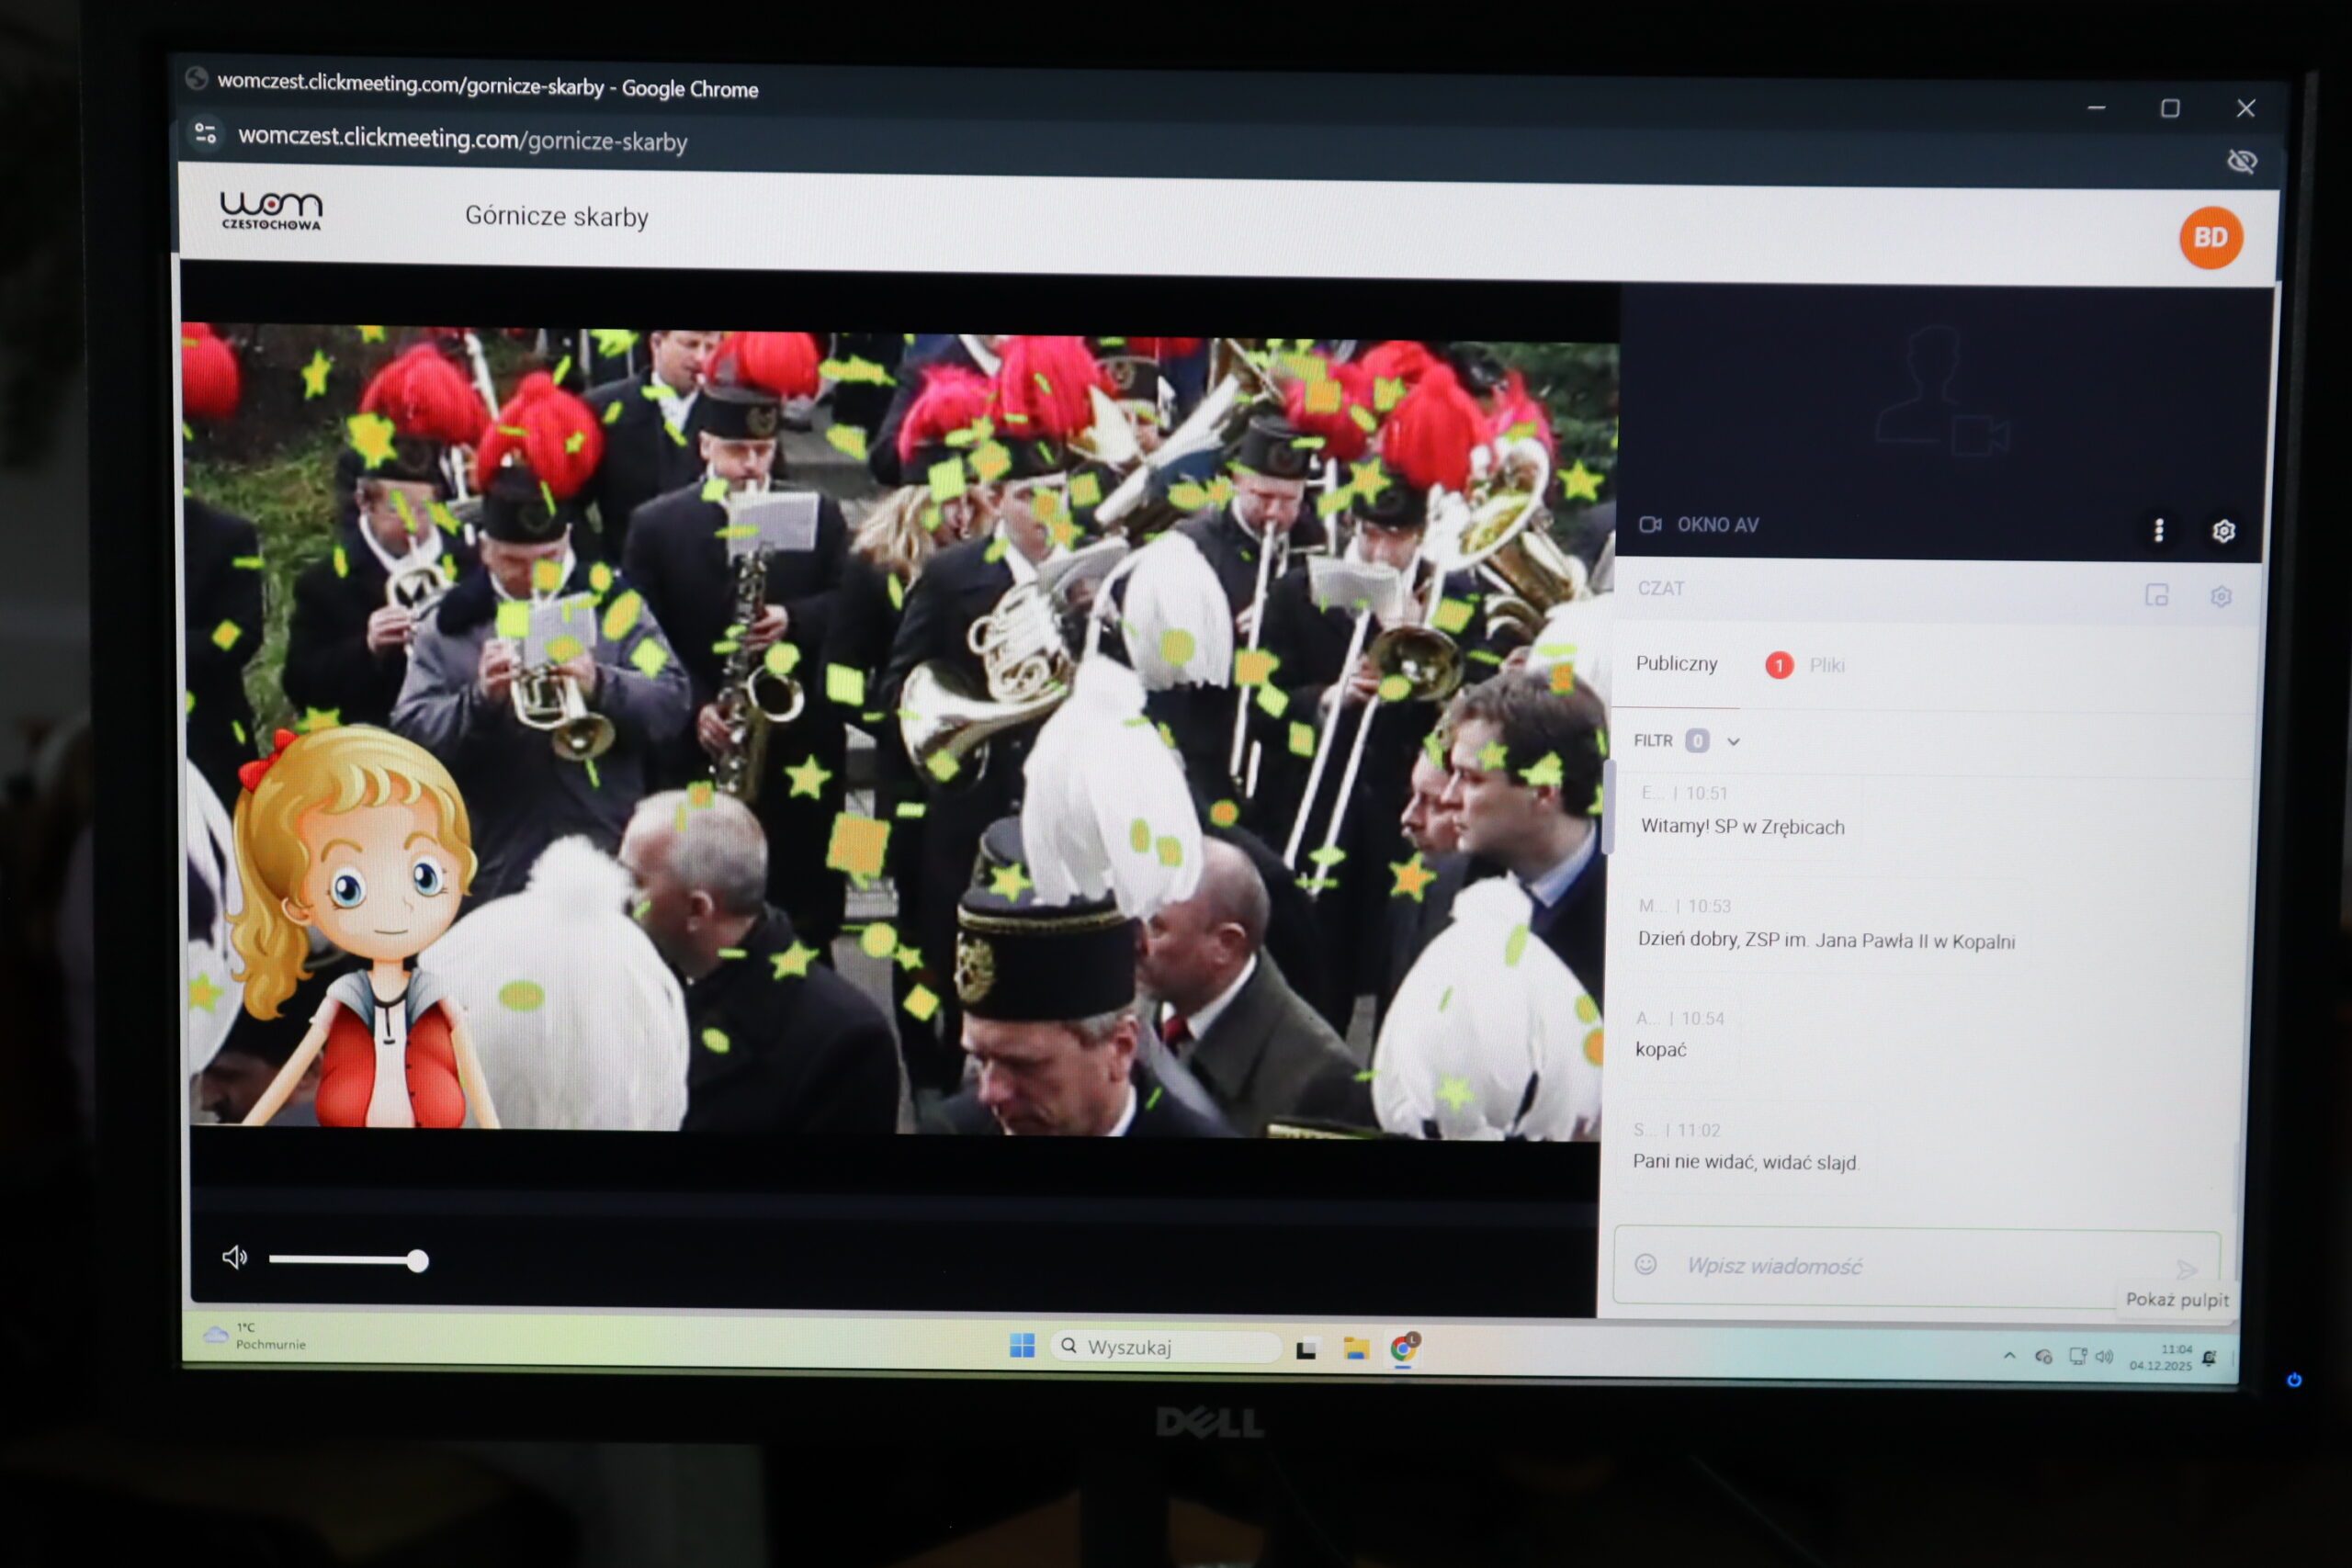Click the send message arrow icon
The width and height of the screenshot is (2352, 1568).
(2186, 1269)
